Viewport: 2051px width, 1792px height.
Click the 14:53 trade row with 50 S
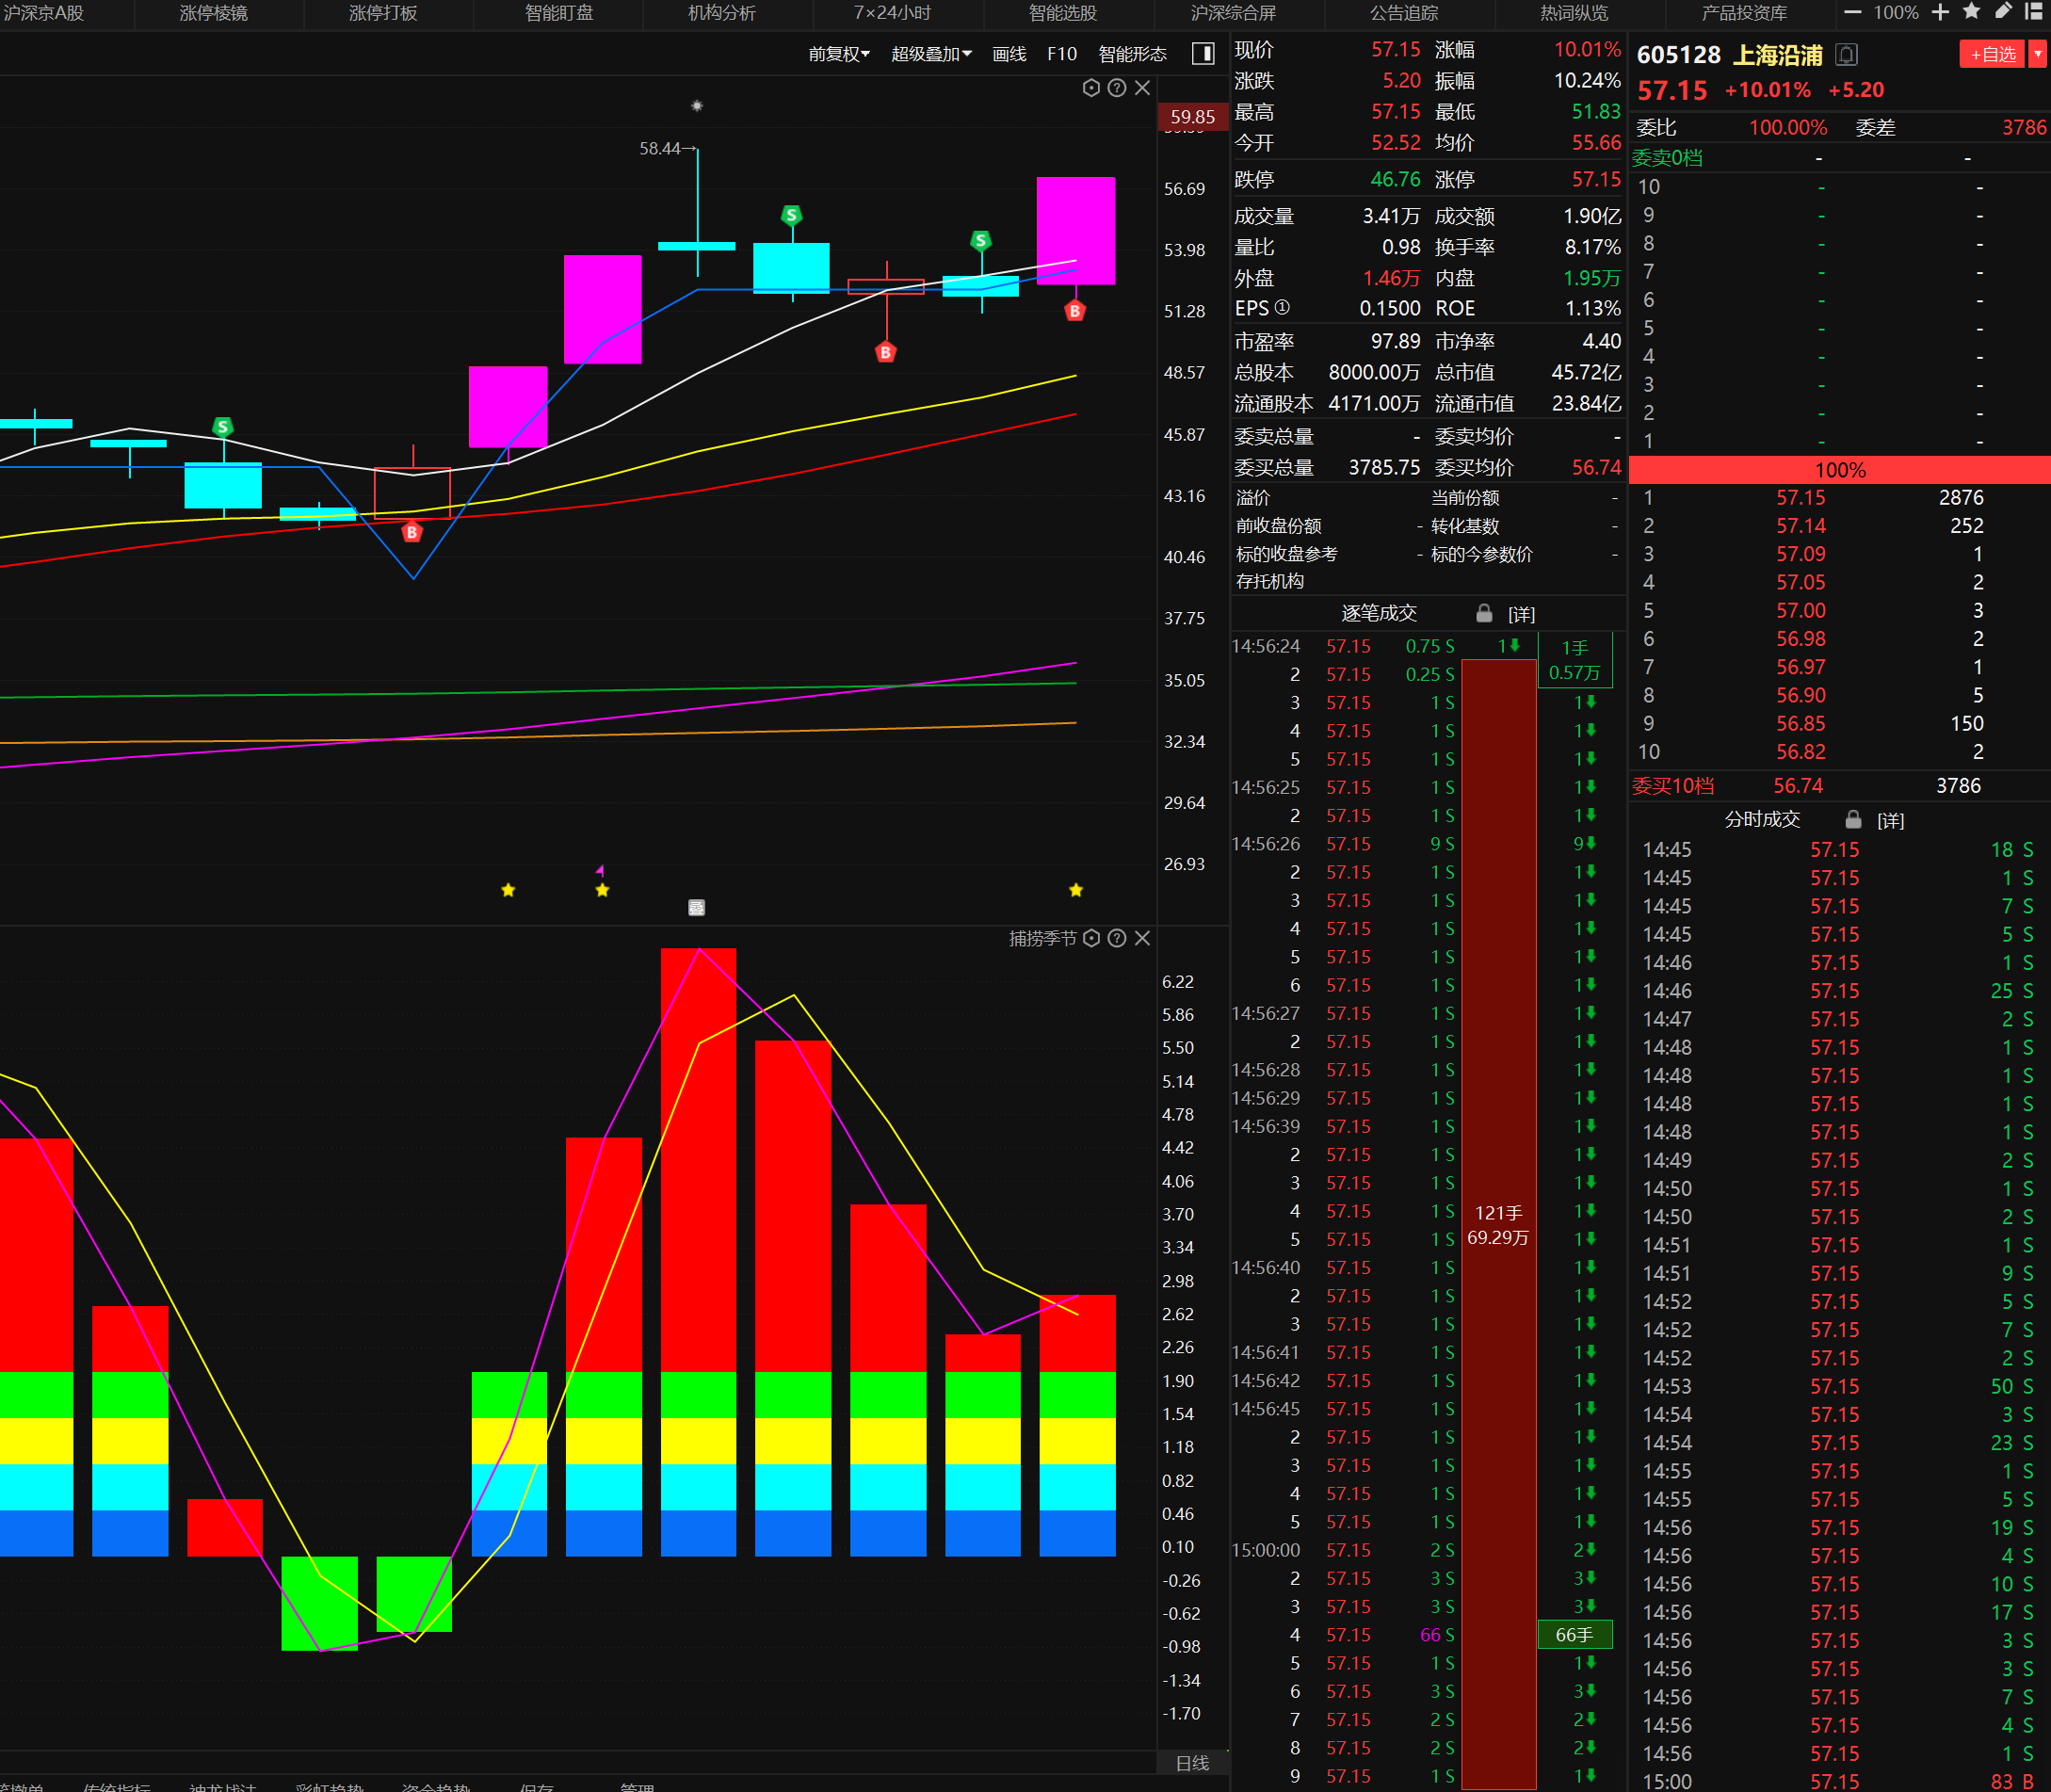pos(1840,1386)
